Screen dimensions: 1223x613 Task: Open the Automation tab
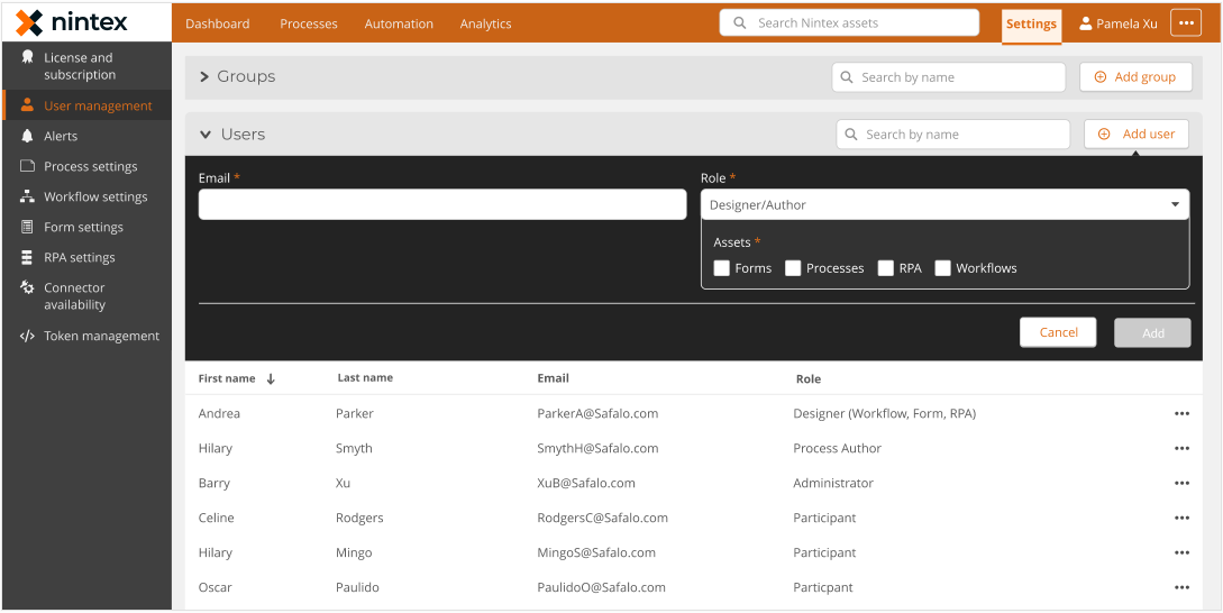[399, 24]
